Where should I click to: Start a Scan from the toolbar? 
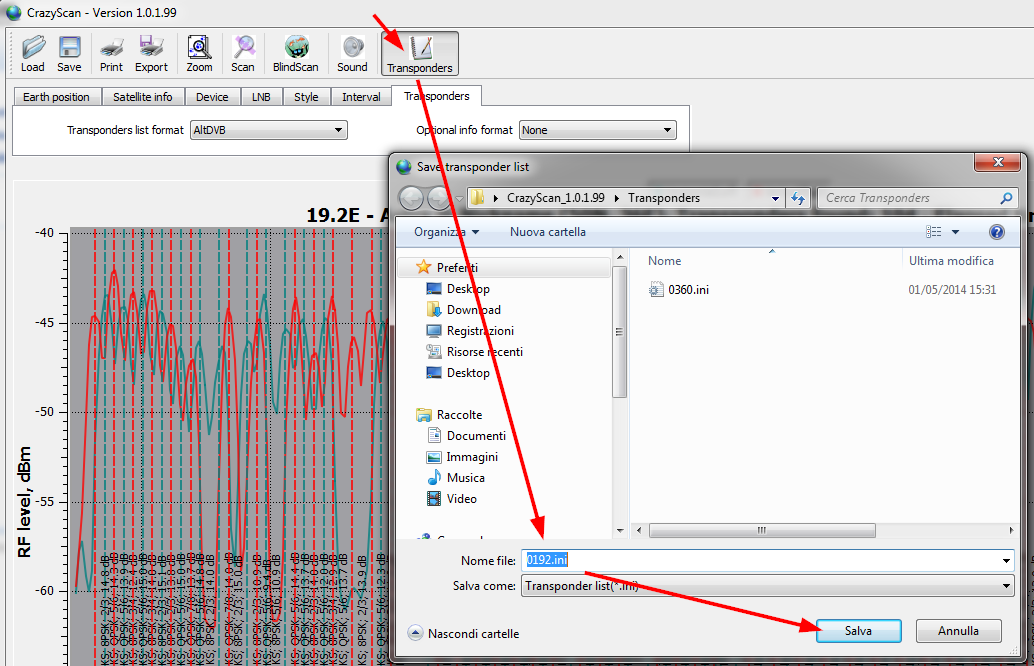point(243,54)
